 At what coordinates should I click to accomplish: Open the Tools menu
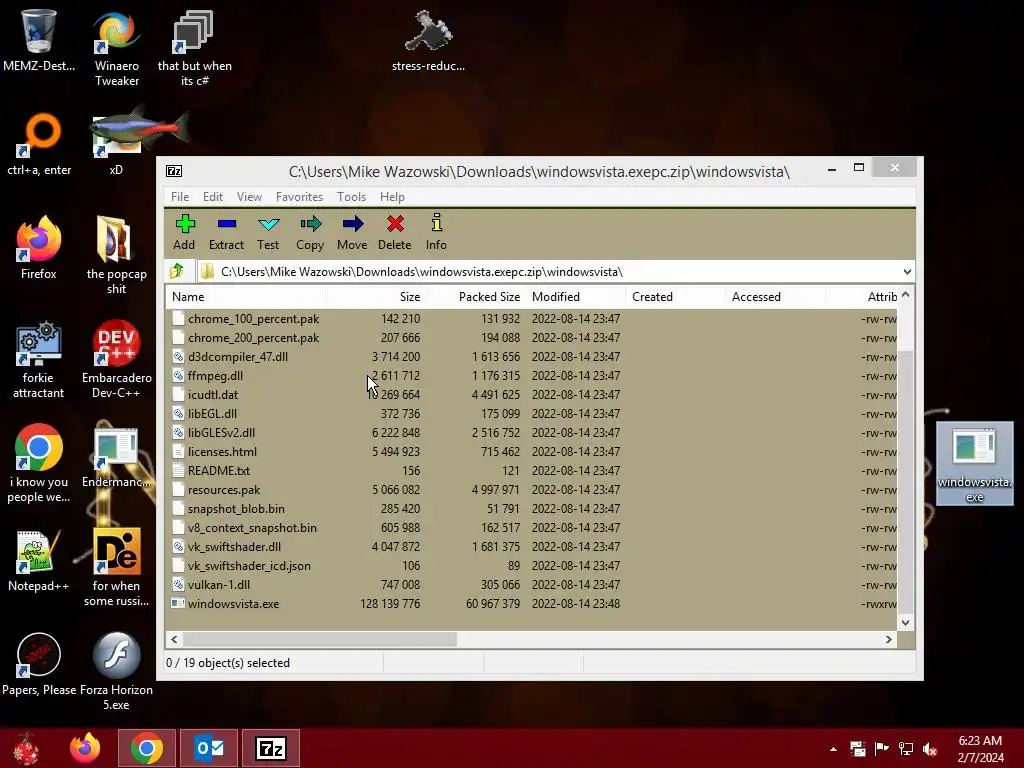click(351, 197)
